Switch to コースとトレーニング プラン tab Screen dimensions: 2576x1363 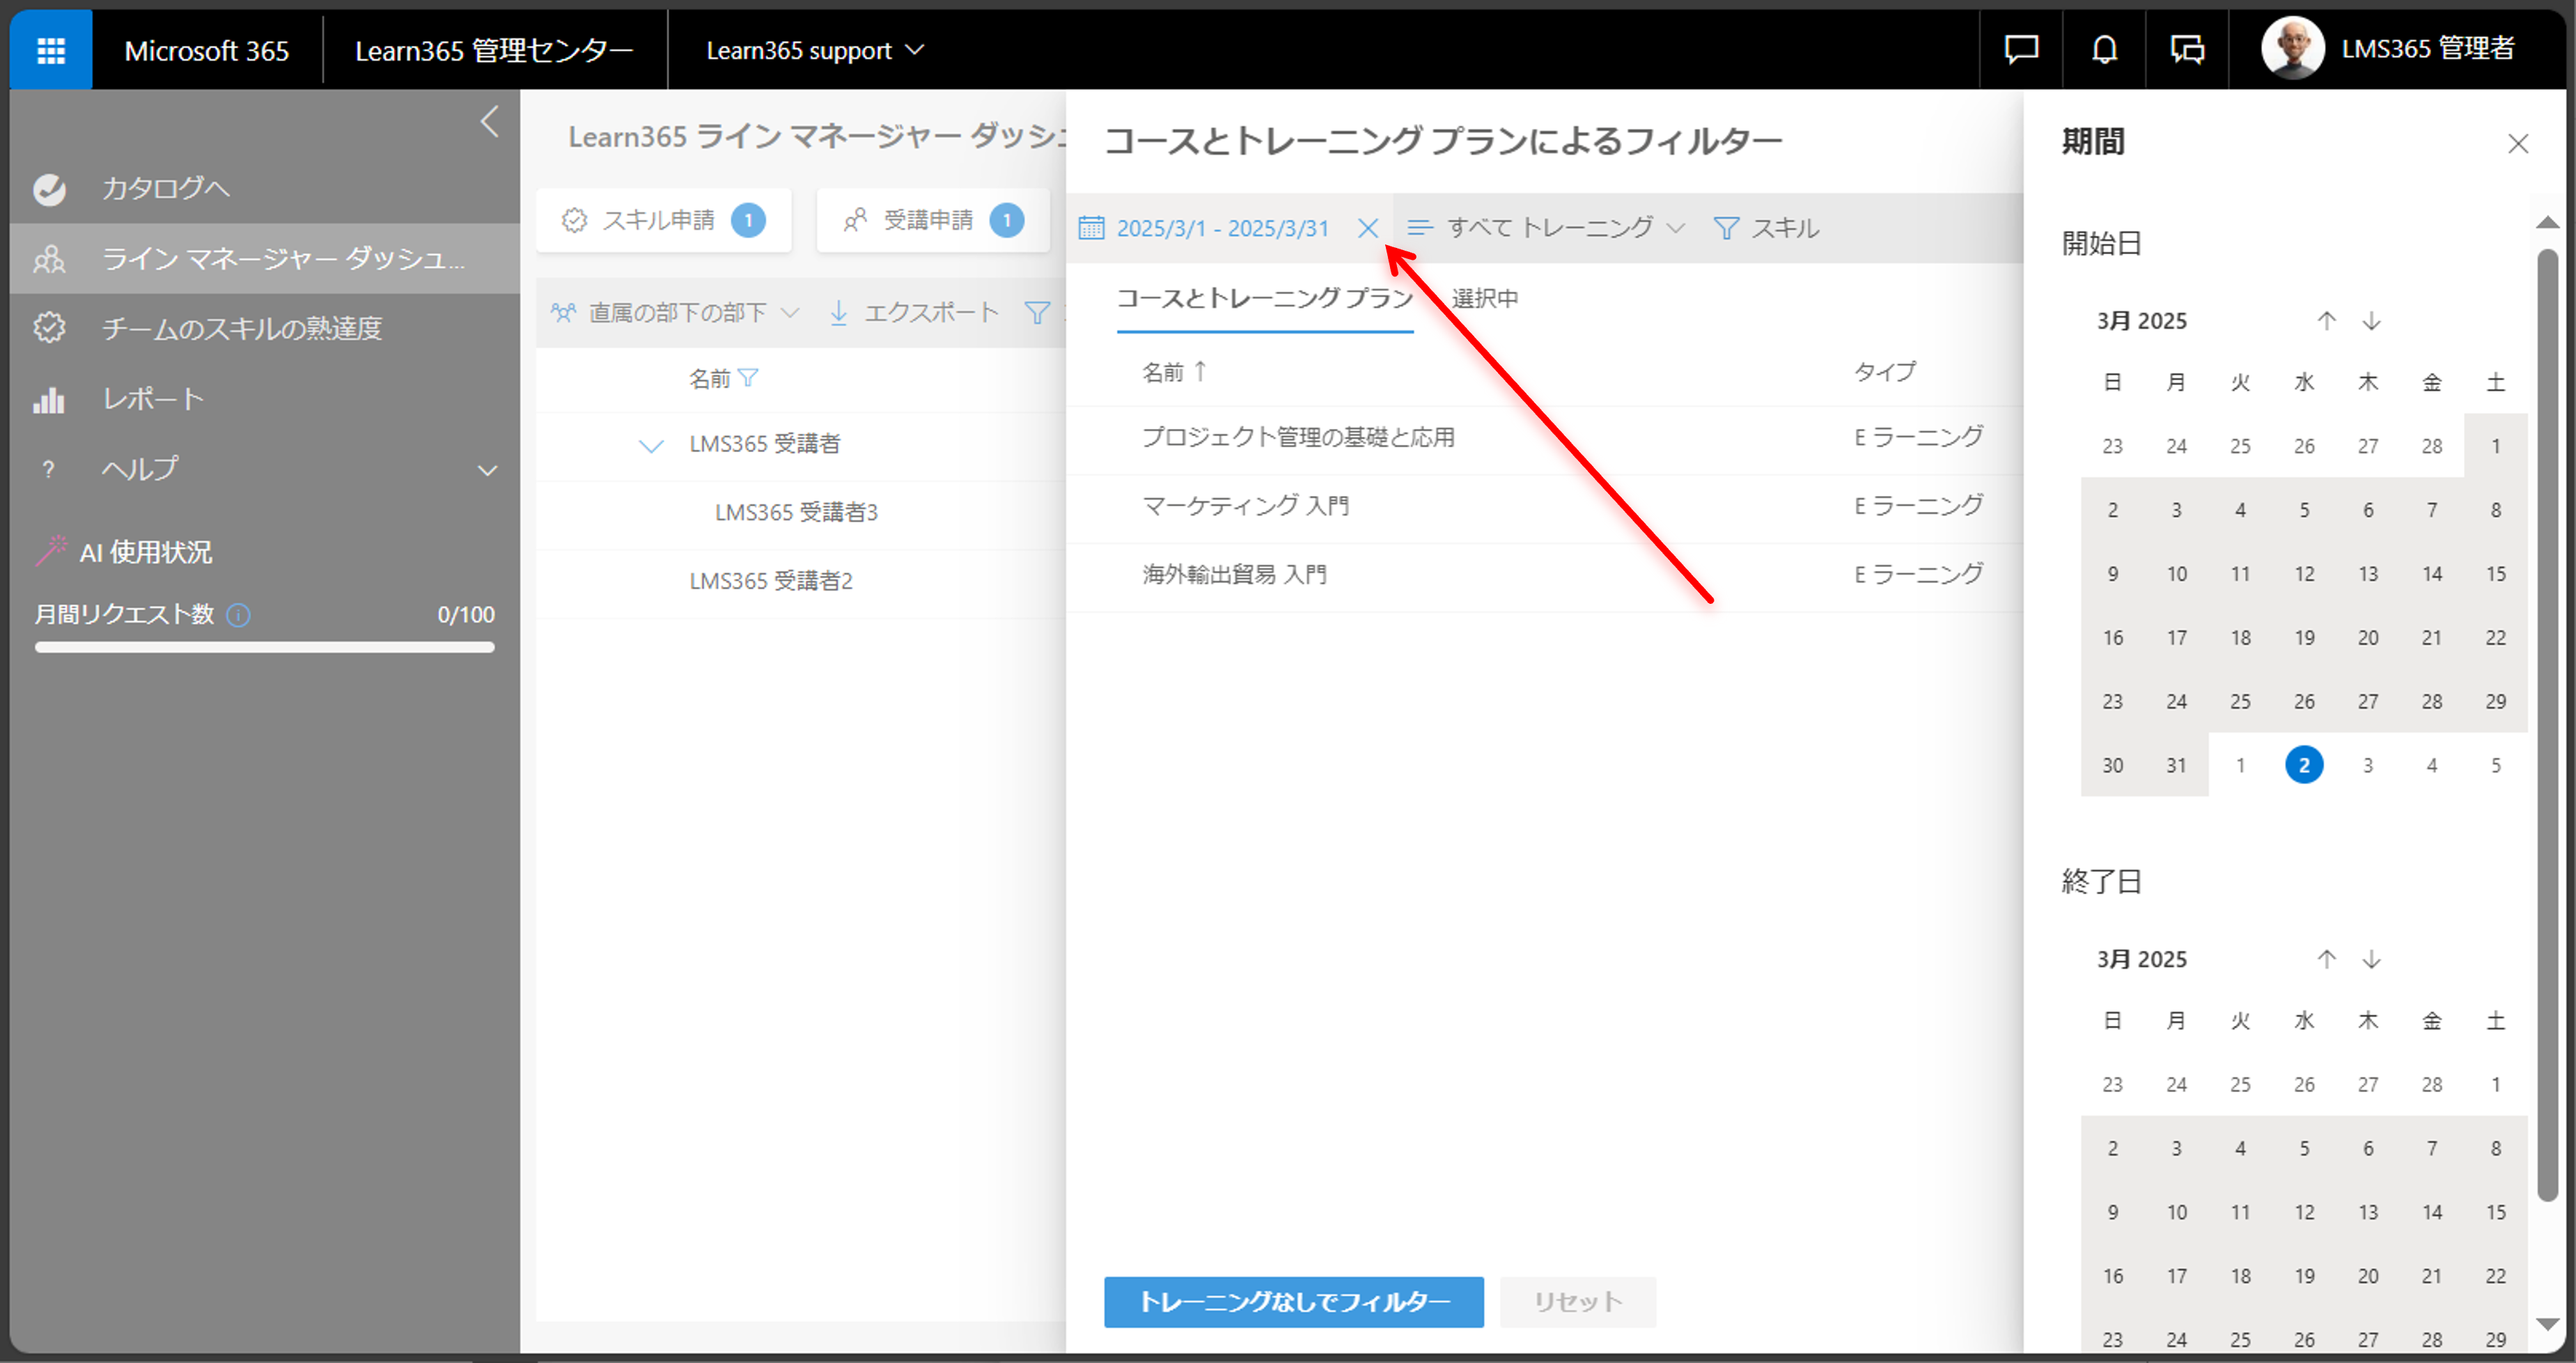coord(1265,298)
